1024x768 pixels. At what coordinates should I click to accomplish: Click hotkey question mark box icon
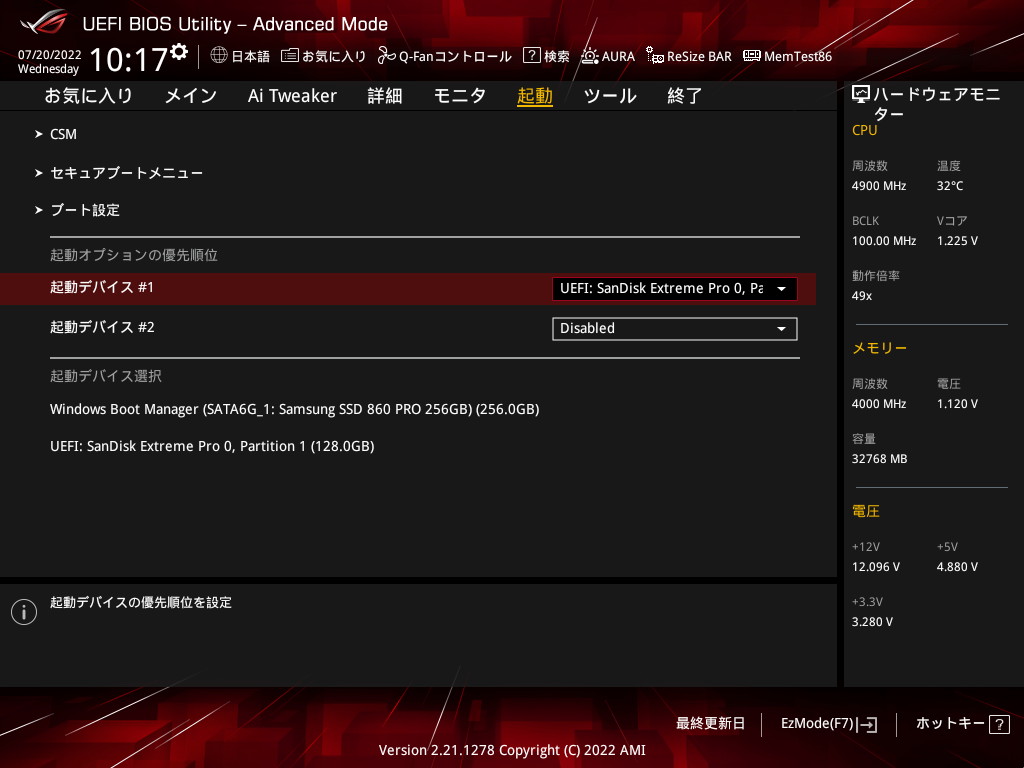pyautogui.click(x=999, y=724)
